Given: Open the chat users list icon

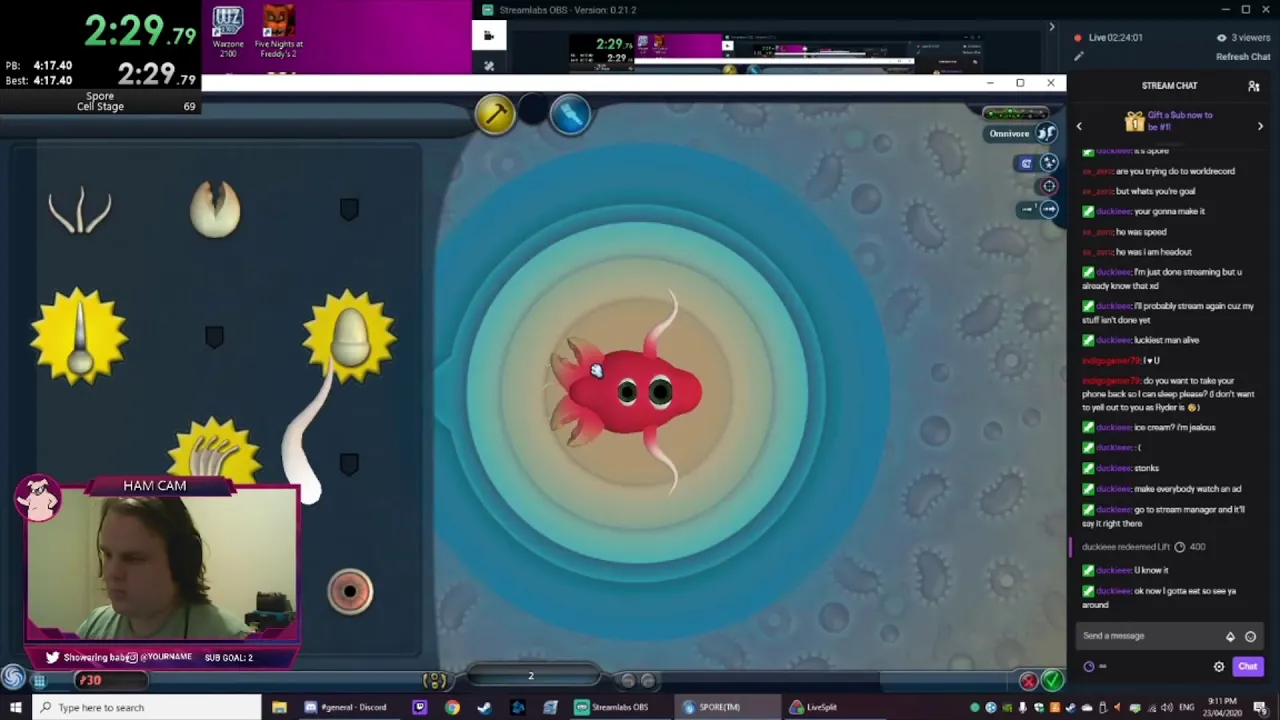Looking at the screenshot, I should [x=1254, y=86].
